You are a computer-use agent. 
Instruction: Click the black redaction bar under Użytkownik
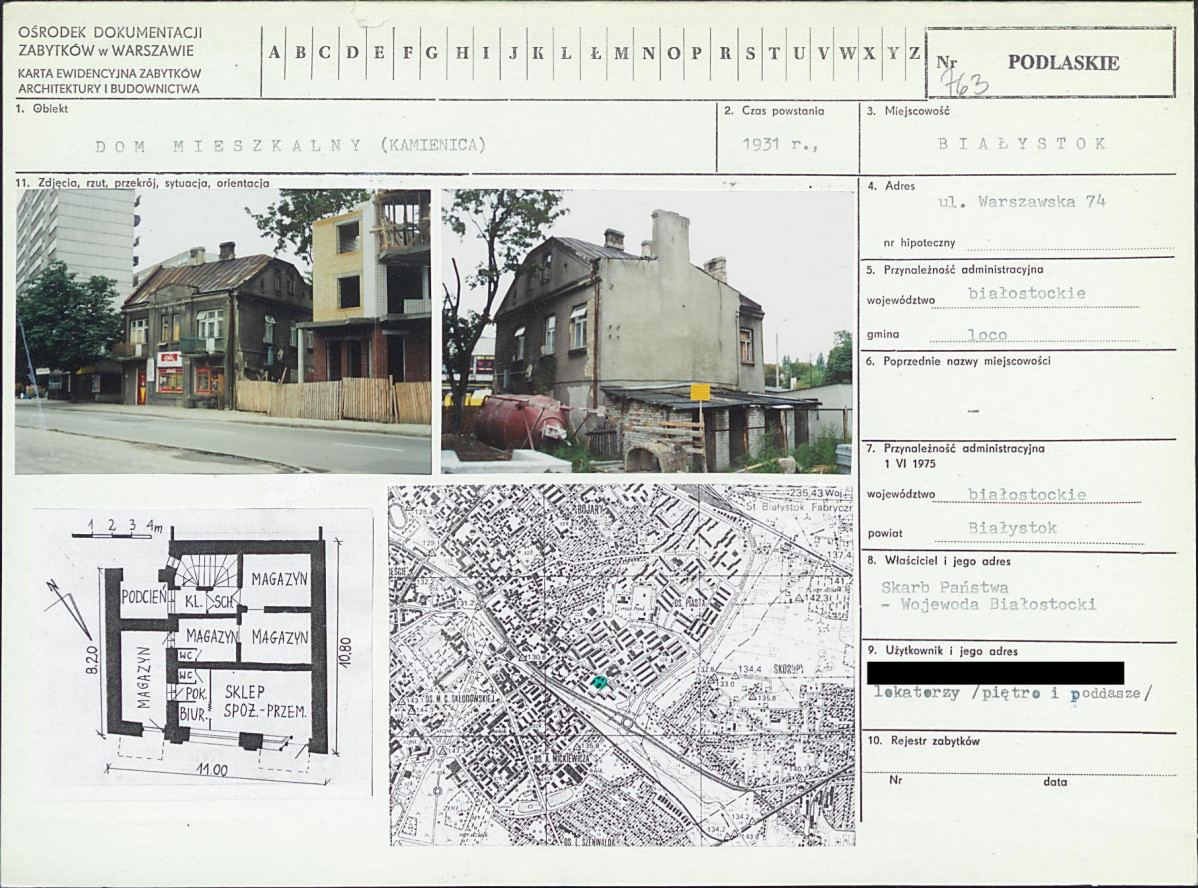995,673
